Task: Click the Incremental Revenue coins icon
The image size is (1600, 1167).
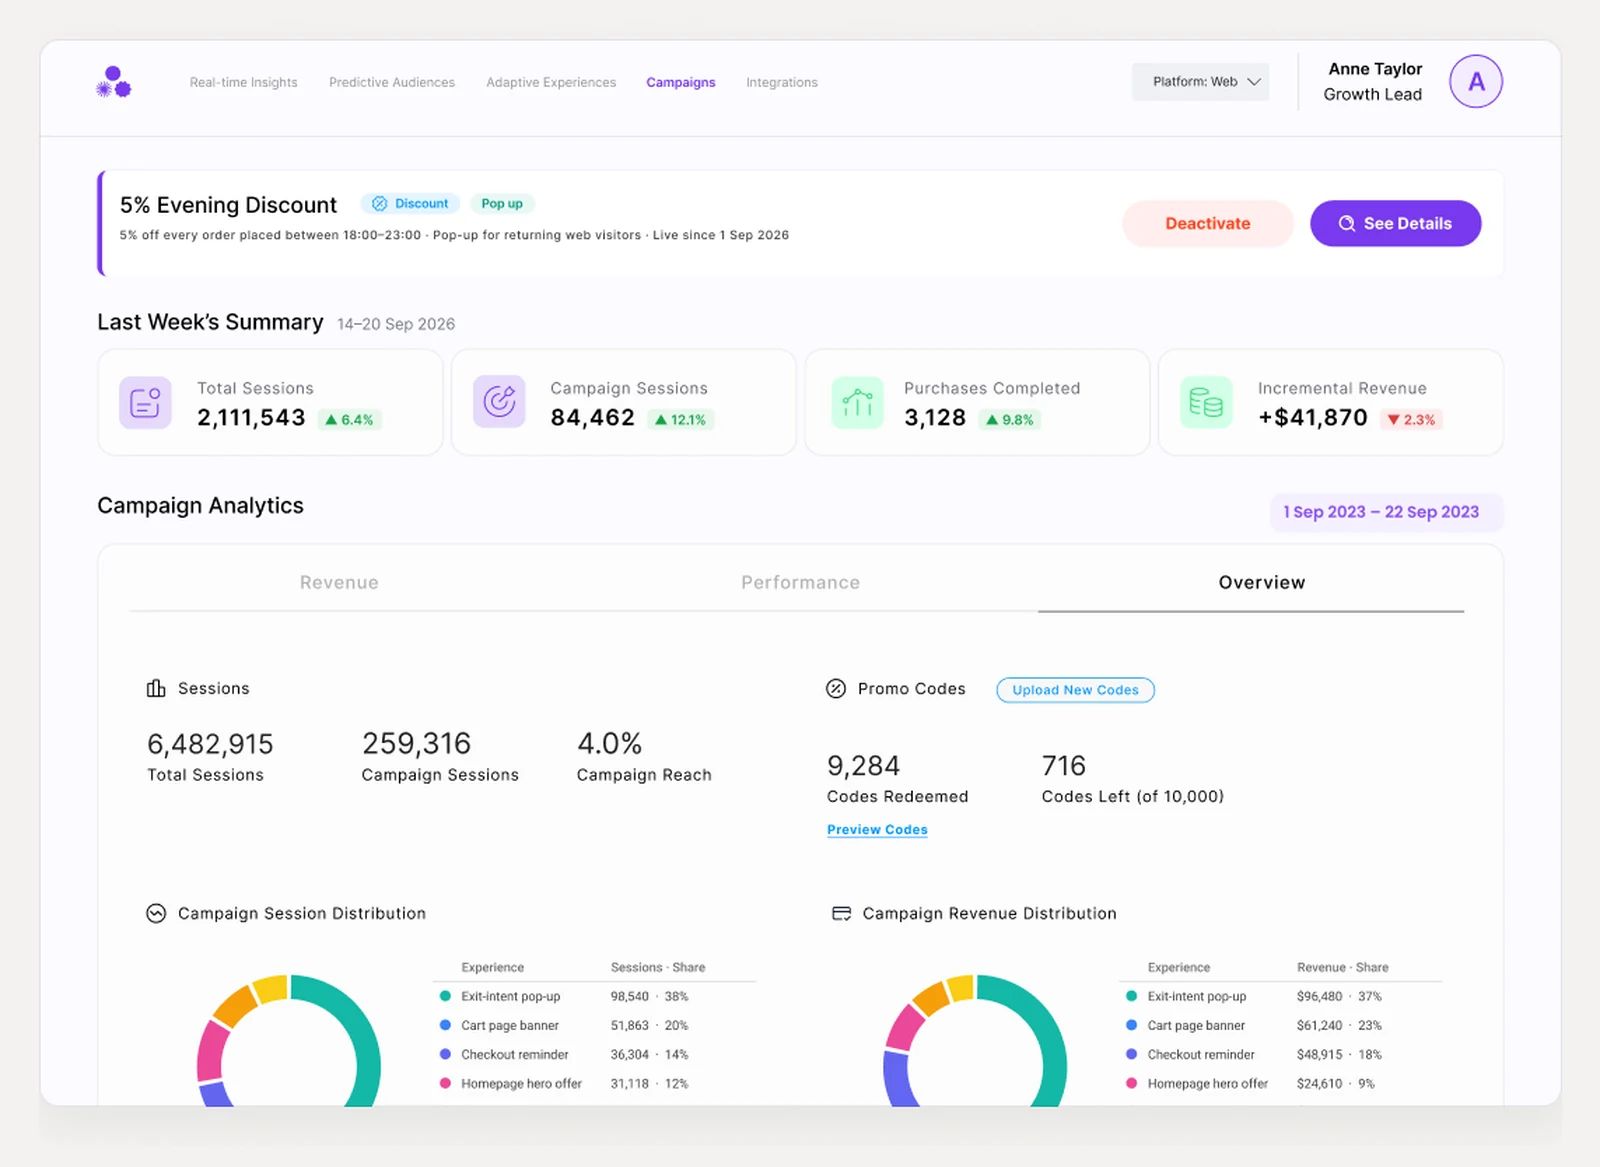Action: [x=1206, y=402]
